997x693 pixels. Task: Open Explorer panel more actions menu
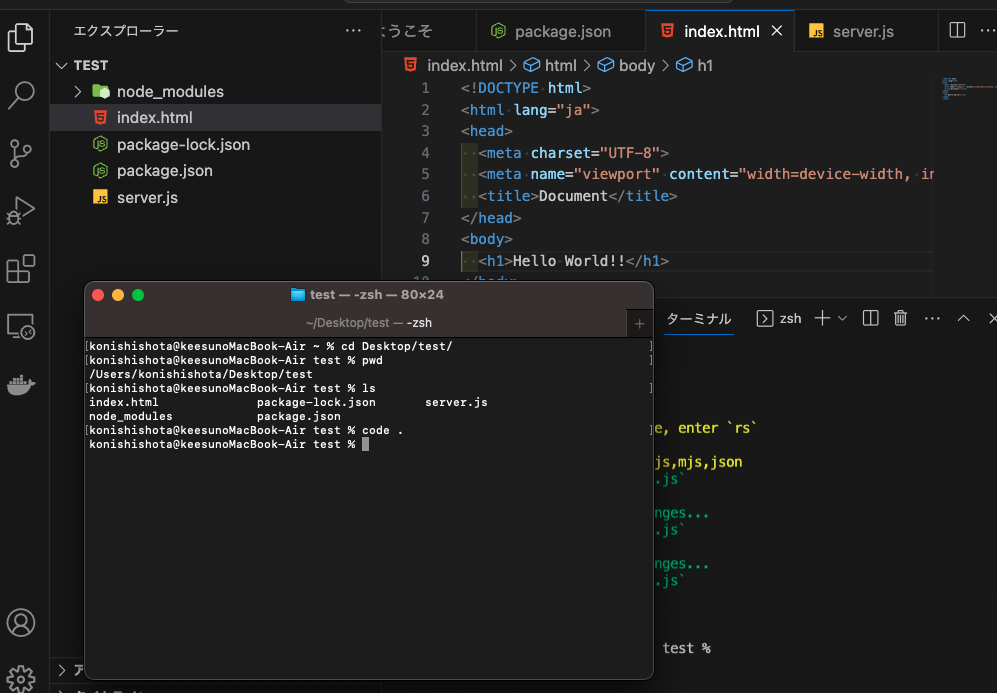pos(353,31)
